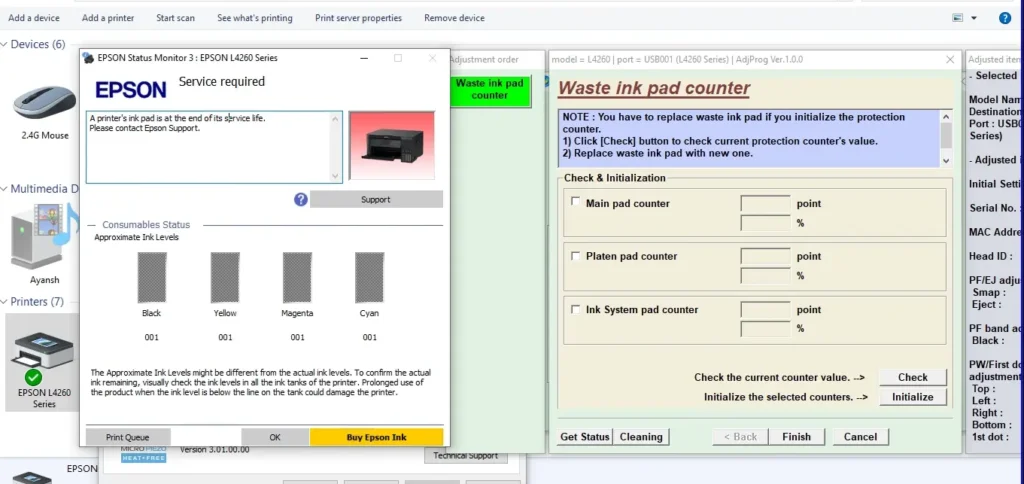Click OK in the Status Monitor
Viewport: 1024px width, 484px height.
tap(275, 437)
